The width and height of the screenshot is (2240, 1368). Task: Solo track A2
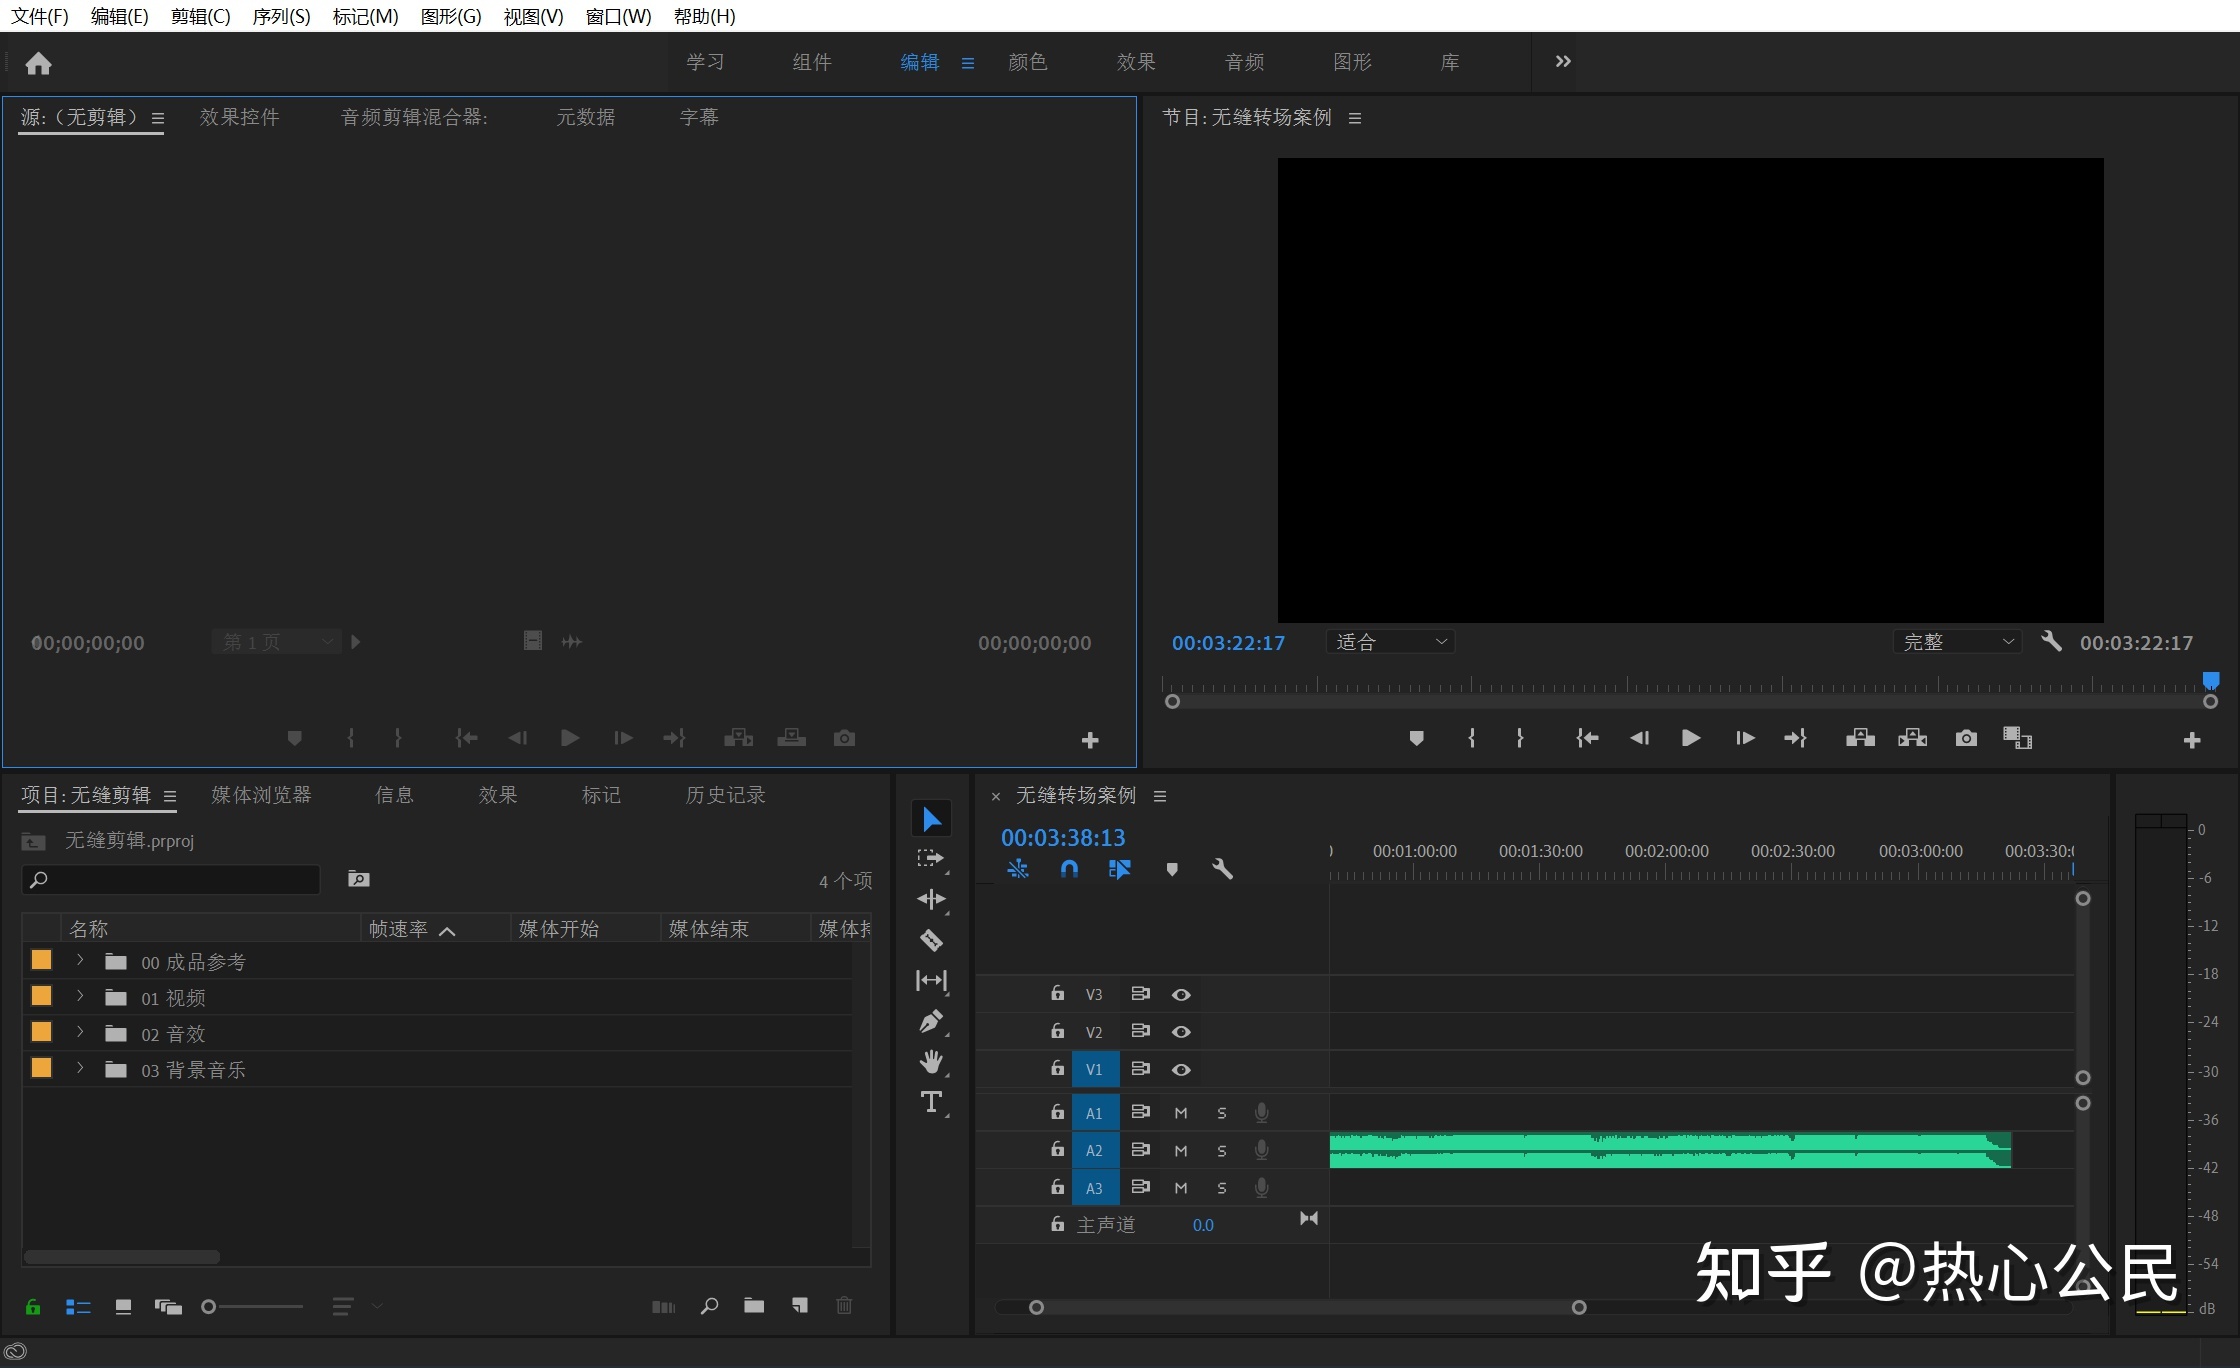pos(1221,1151)
